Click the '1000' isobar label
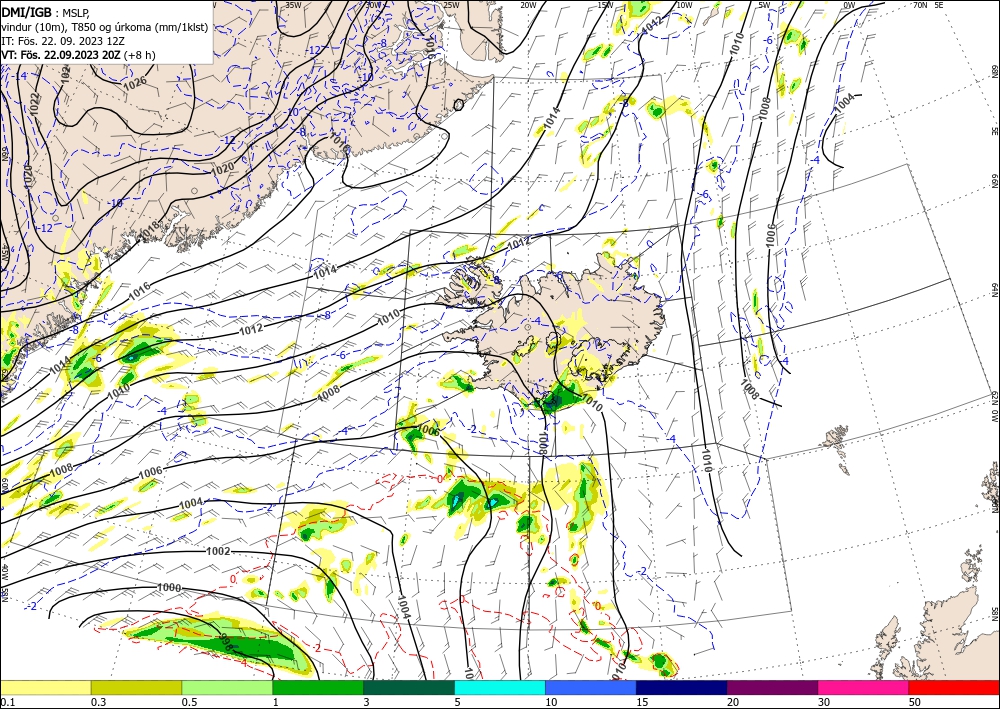Screen dimensions: 1000x709 (x=169, y=587)
